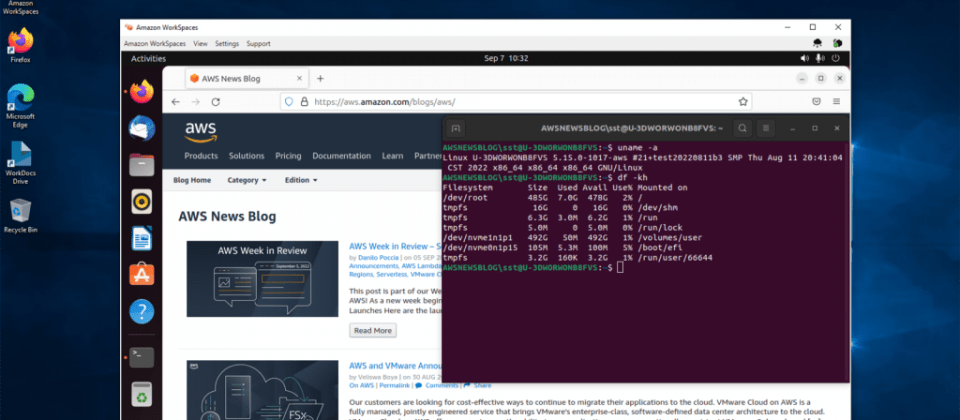The width and height of the screenshot is (960, 420).
Task: Open the Serverless category link
Action: [x=391, y=275]
